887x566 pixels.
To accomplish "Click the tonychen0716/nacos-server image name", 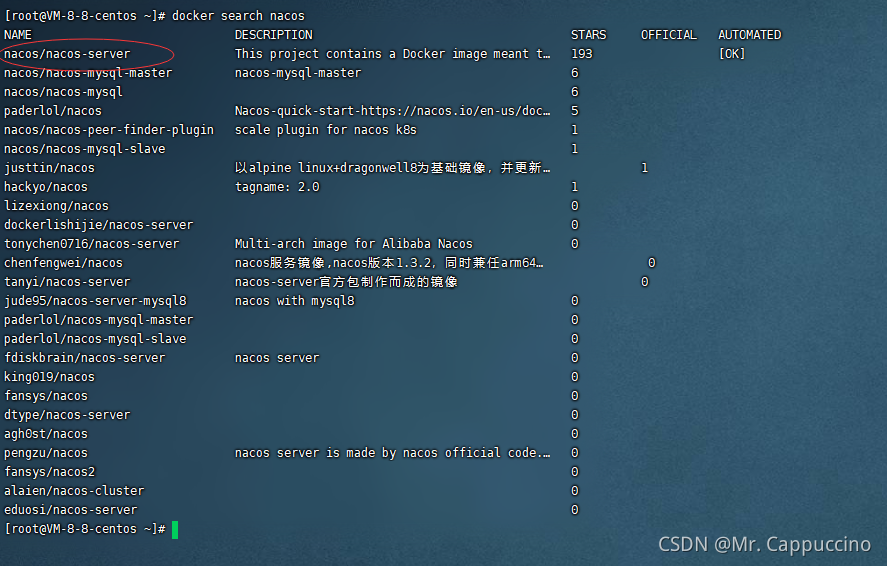I will point(92,244).
